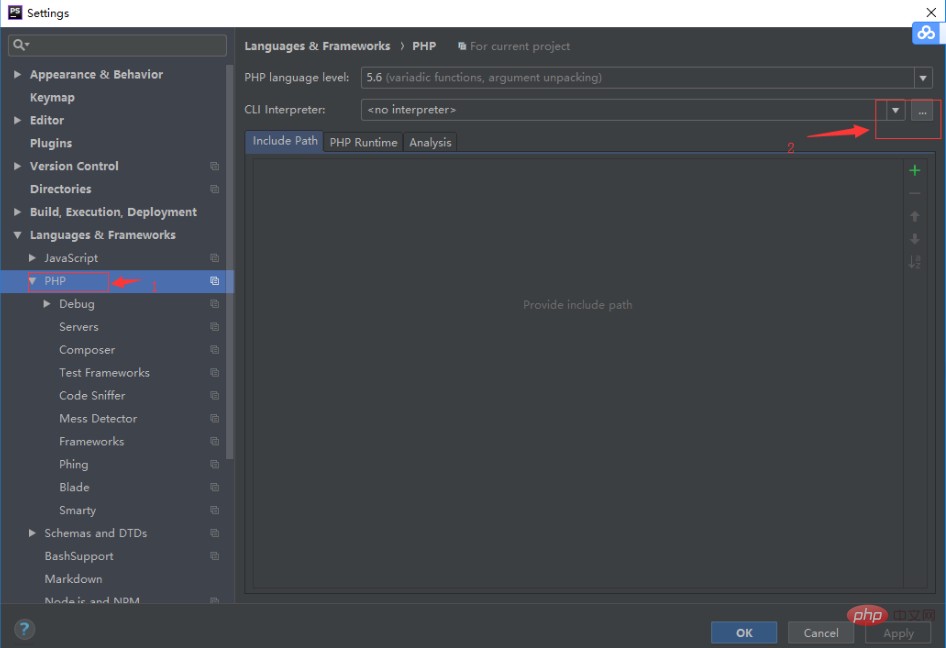Screen dimensions: 946x648
Task: Open the help question mark icon
Action: pyautogui.click(x=24, y=629)
